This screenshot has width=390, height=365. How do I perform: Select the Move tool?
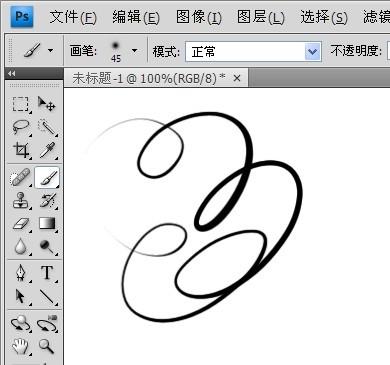tap(46, 104)
